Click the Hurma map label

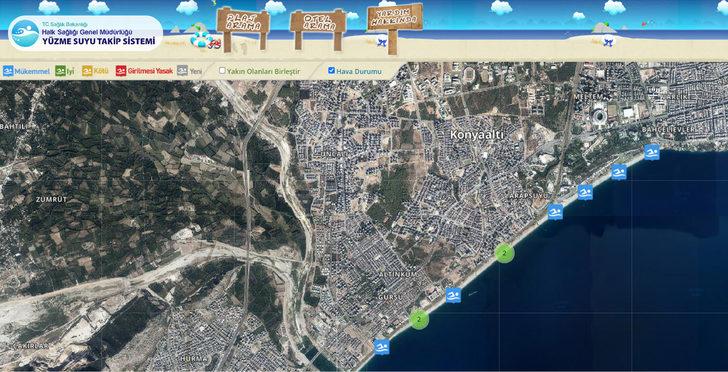(193, 359)
